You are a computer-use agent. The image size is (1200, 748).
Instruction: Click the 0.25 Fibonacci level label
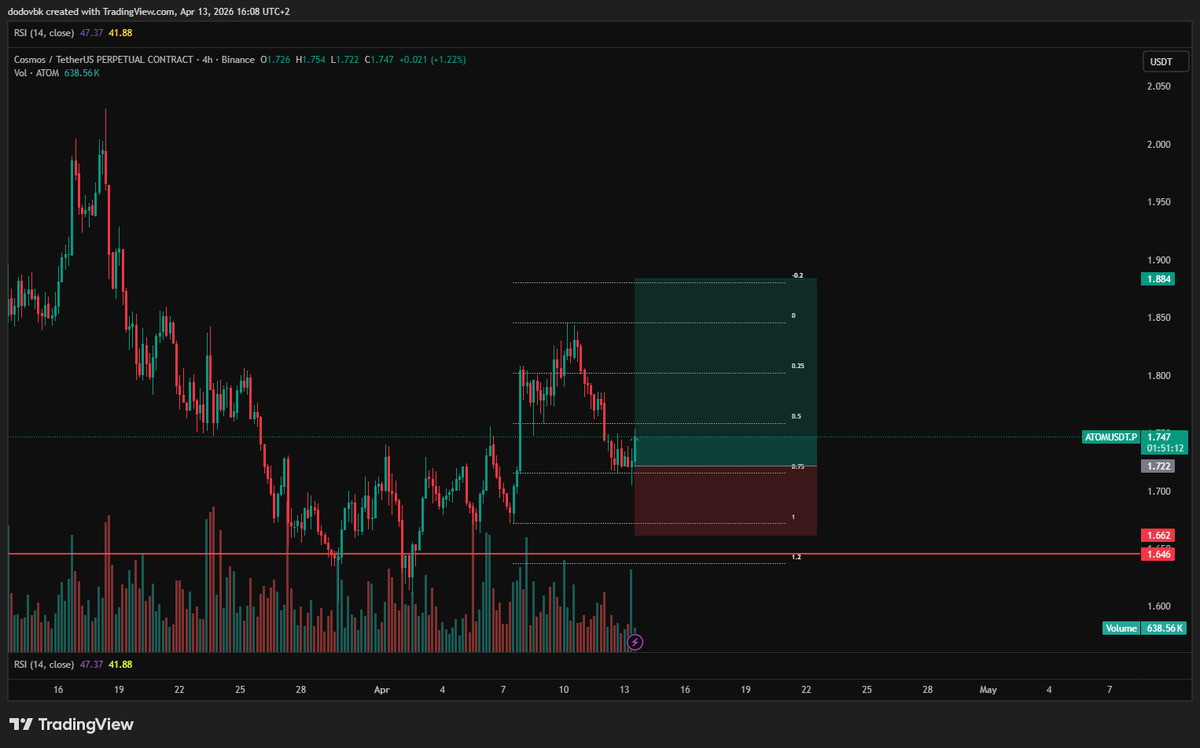797,366
